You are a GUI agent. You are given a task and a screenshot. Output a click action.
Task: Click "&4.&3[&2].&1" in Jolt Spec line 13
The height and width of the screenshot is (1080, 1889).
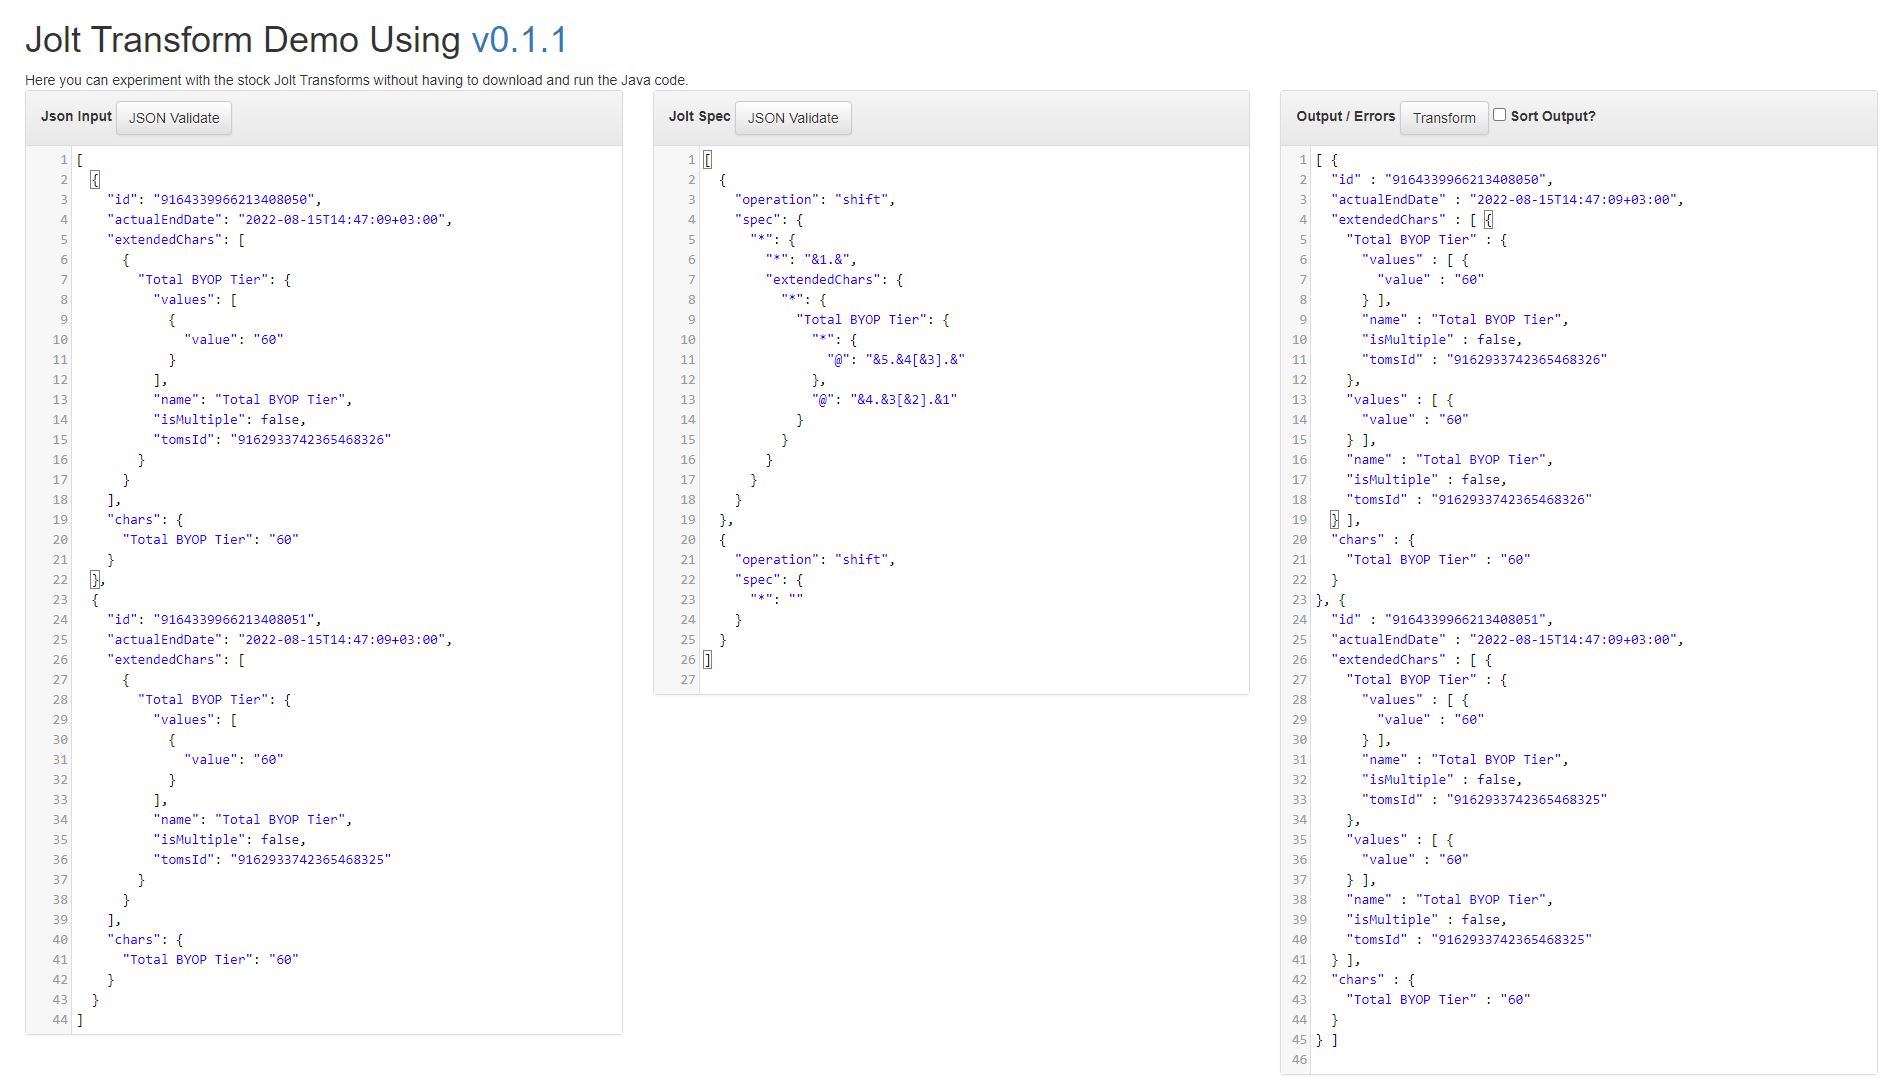(x=904, y=400)
